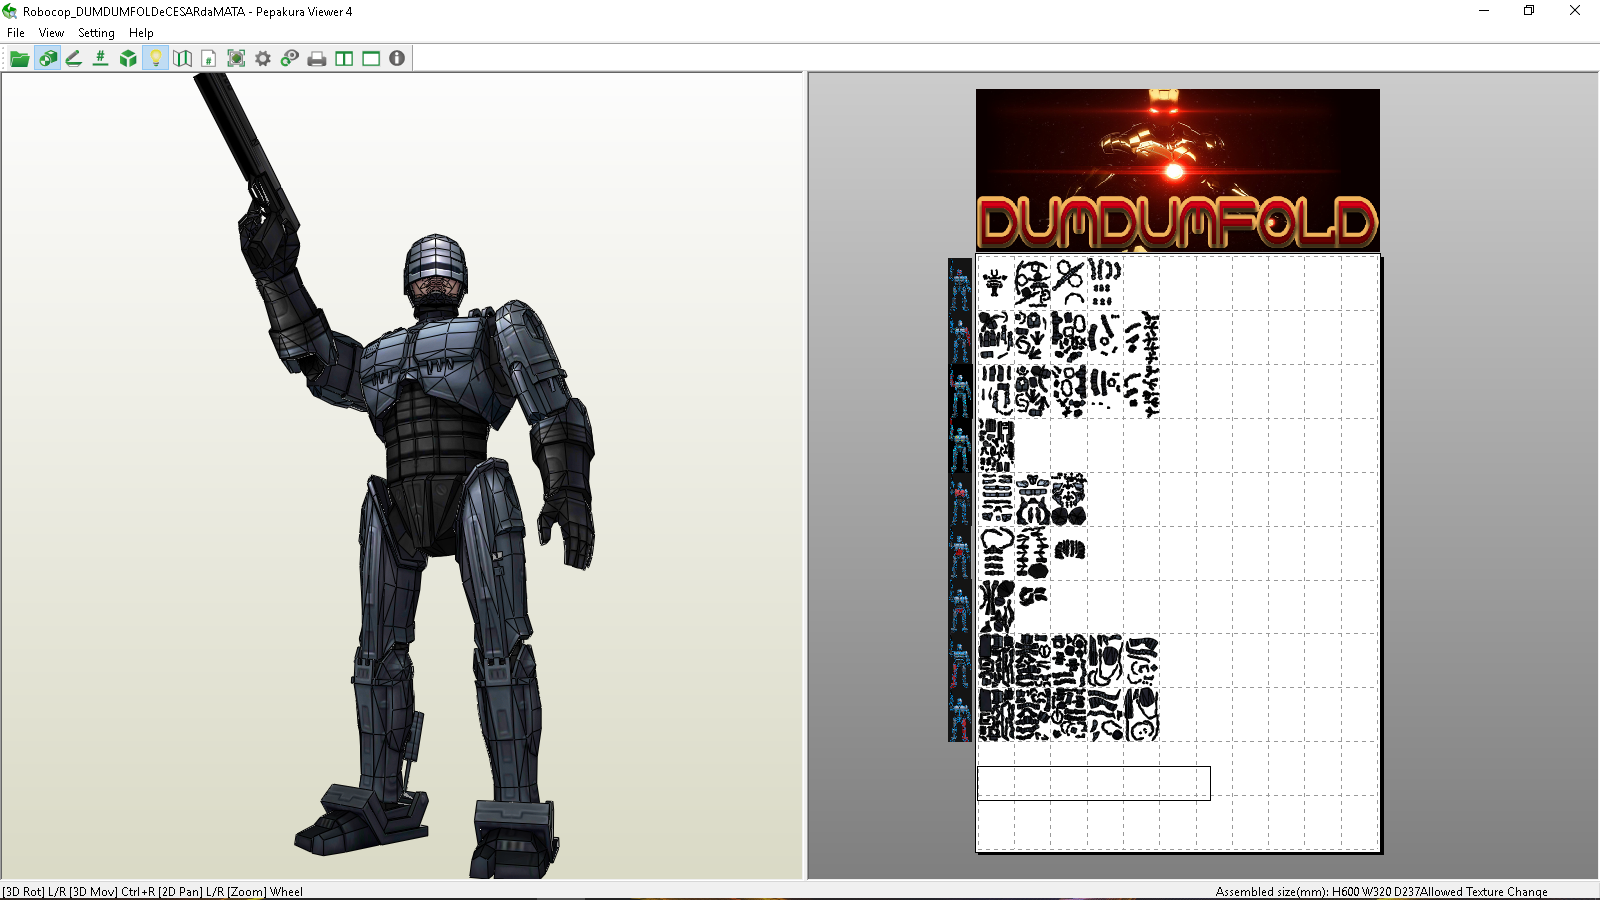Screen dimensions: 1600x900
Task: Open the View menu
Action: click(51, 33)
